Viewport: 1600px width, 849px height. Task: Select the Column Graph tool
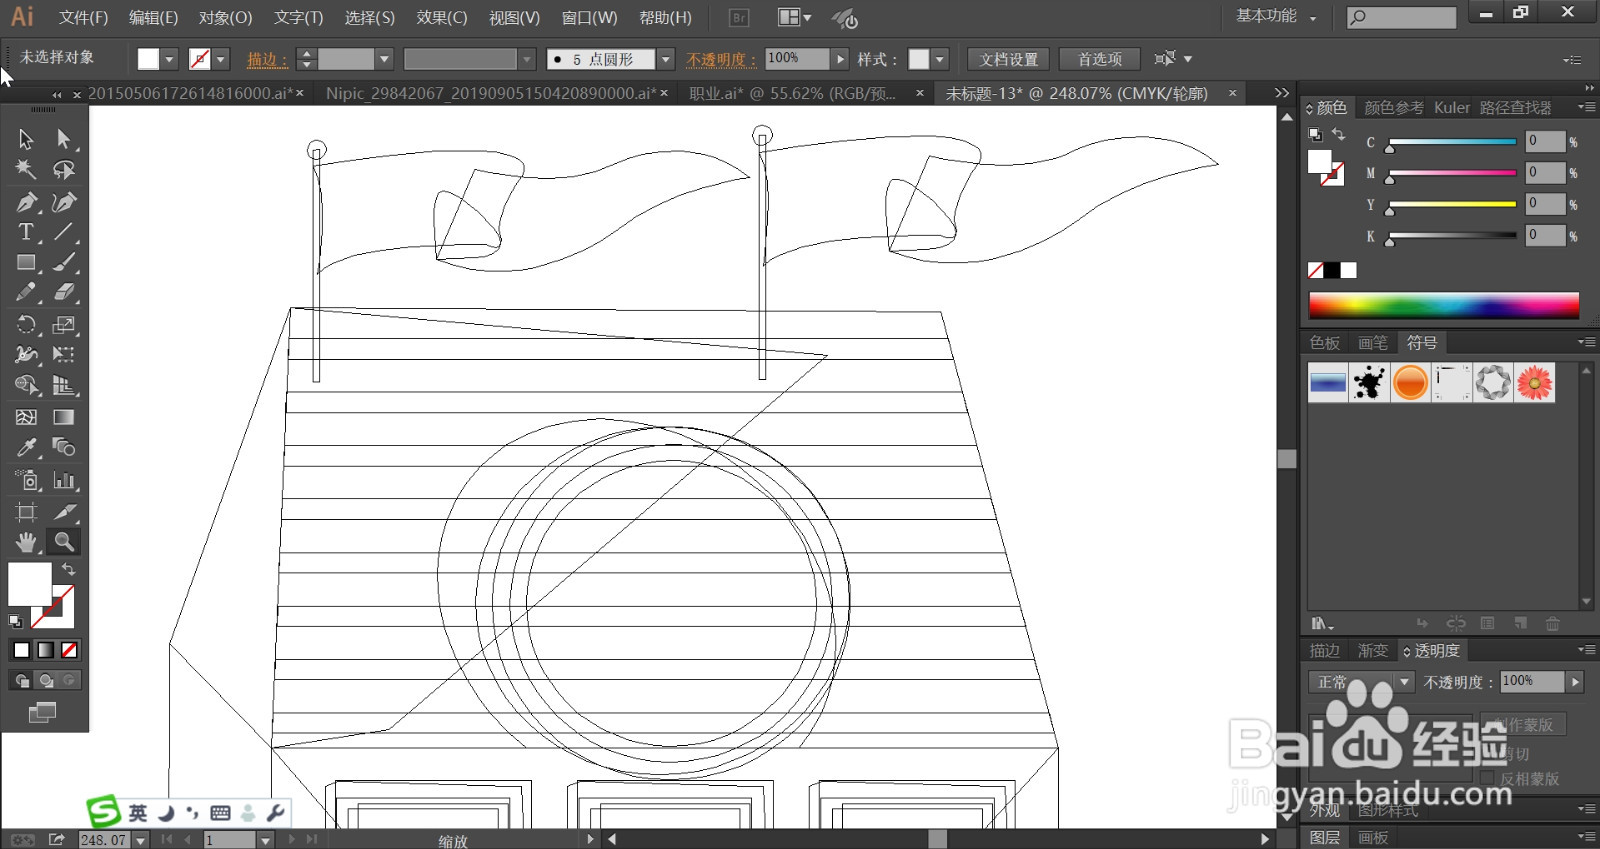coord(64,480)
